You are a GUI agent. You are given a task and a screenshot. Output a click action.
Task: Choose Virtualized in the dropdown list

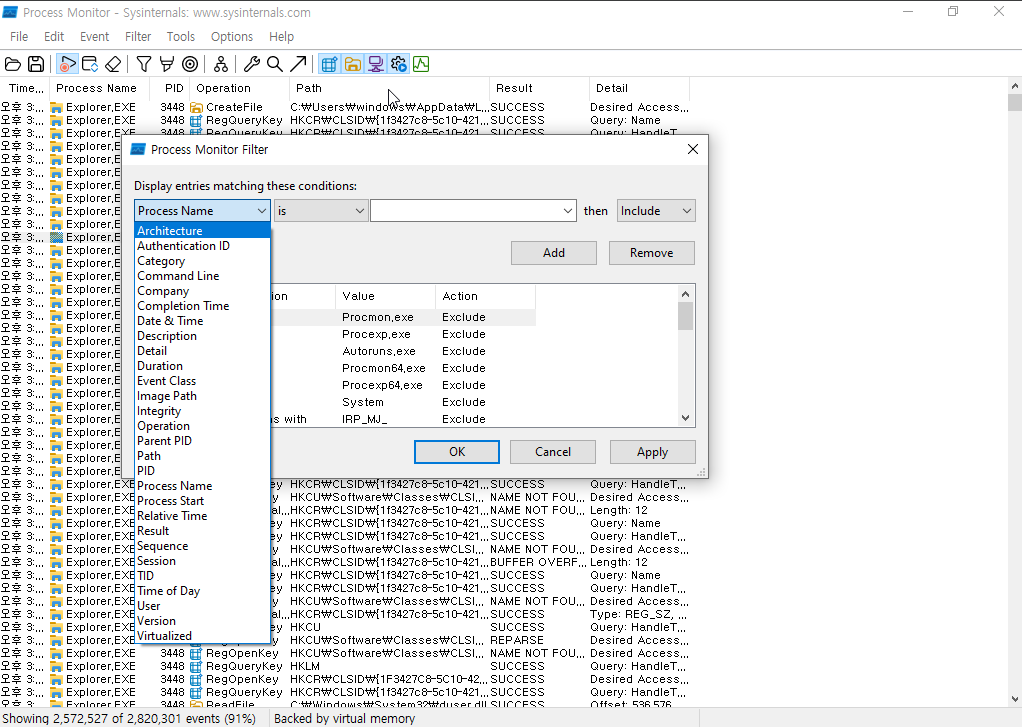202,636
